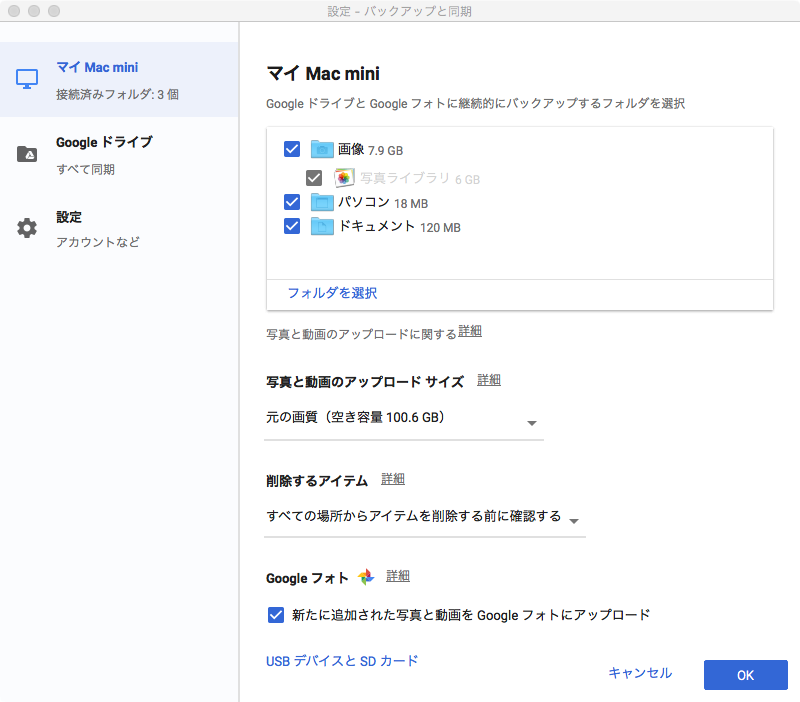Uncheck the パソコン folder checkbox
The image size is (800, 702).
292,203
